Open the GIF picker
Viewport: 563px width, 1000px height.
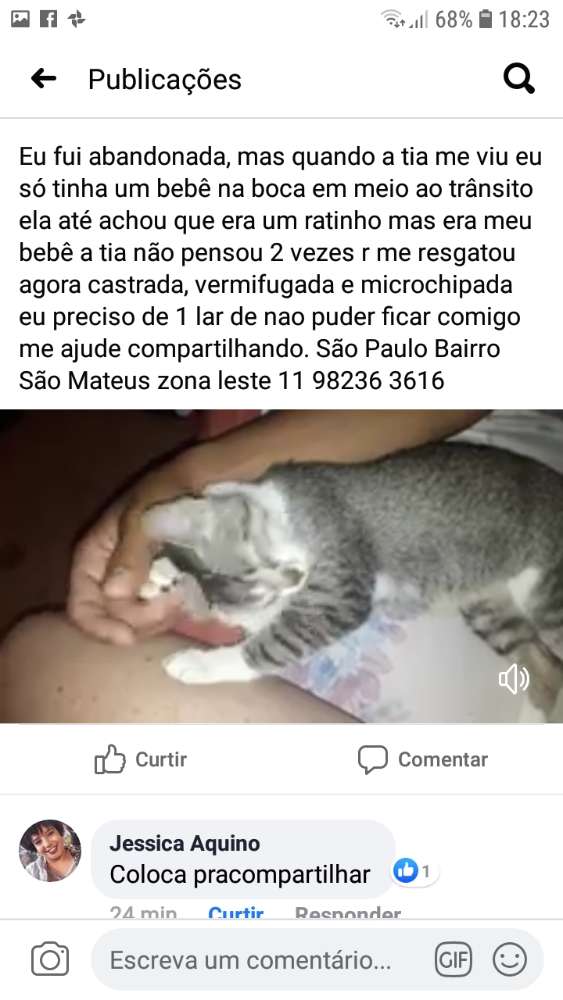453,959
